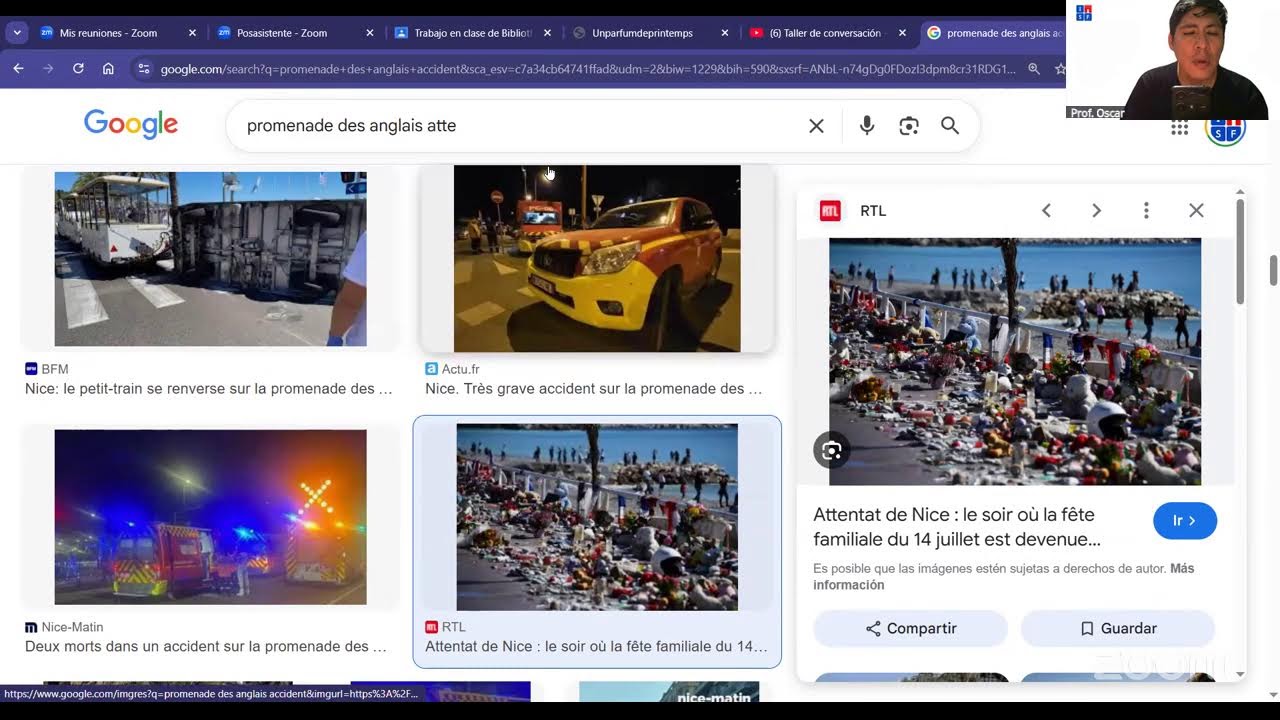Open BFM petit-train se renverse link
1280x720 pixels.
point(209,389)
